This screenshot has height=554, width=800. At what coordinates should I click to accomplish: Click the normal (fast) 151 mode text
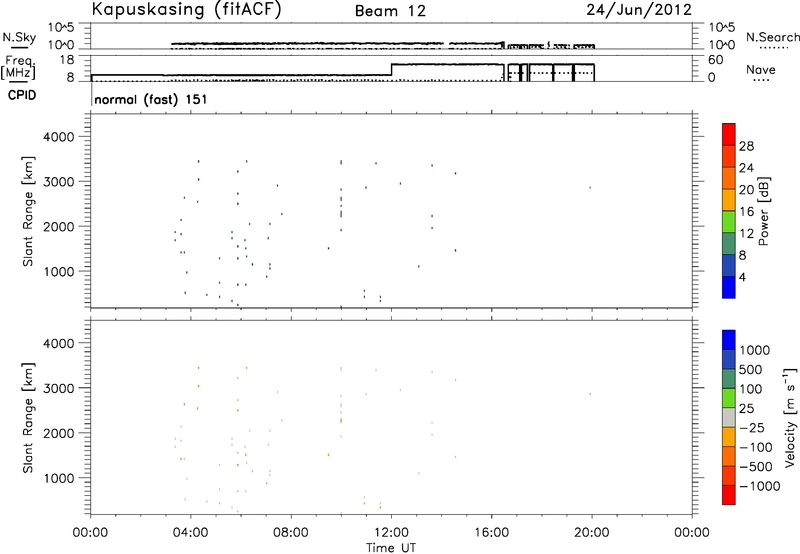click(x=151, y=99)
